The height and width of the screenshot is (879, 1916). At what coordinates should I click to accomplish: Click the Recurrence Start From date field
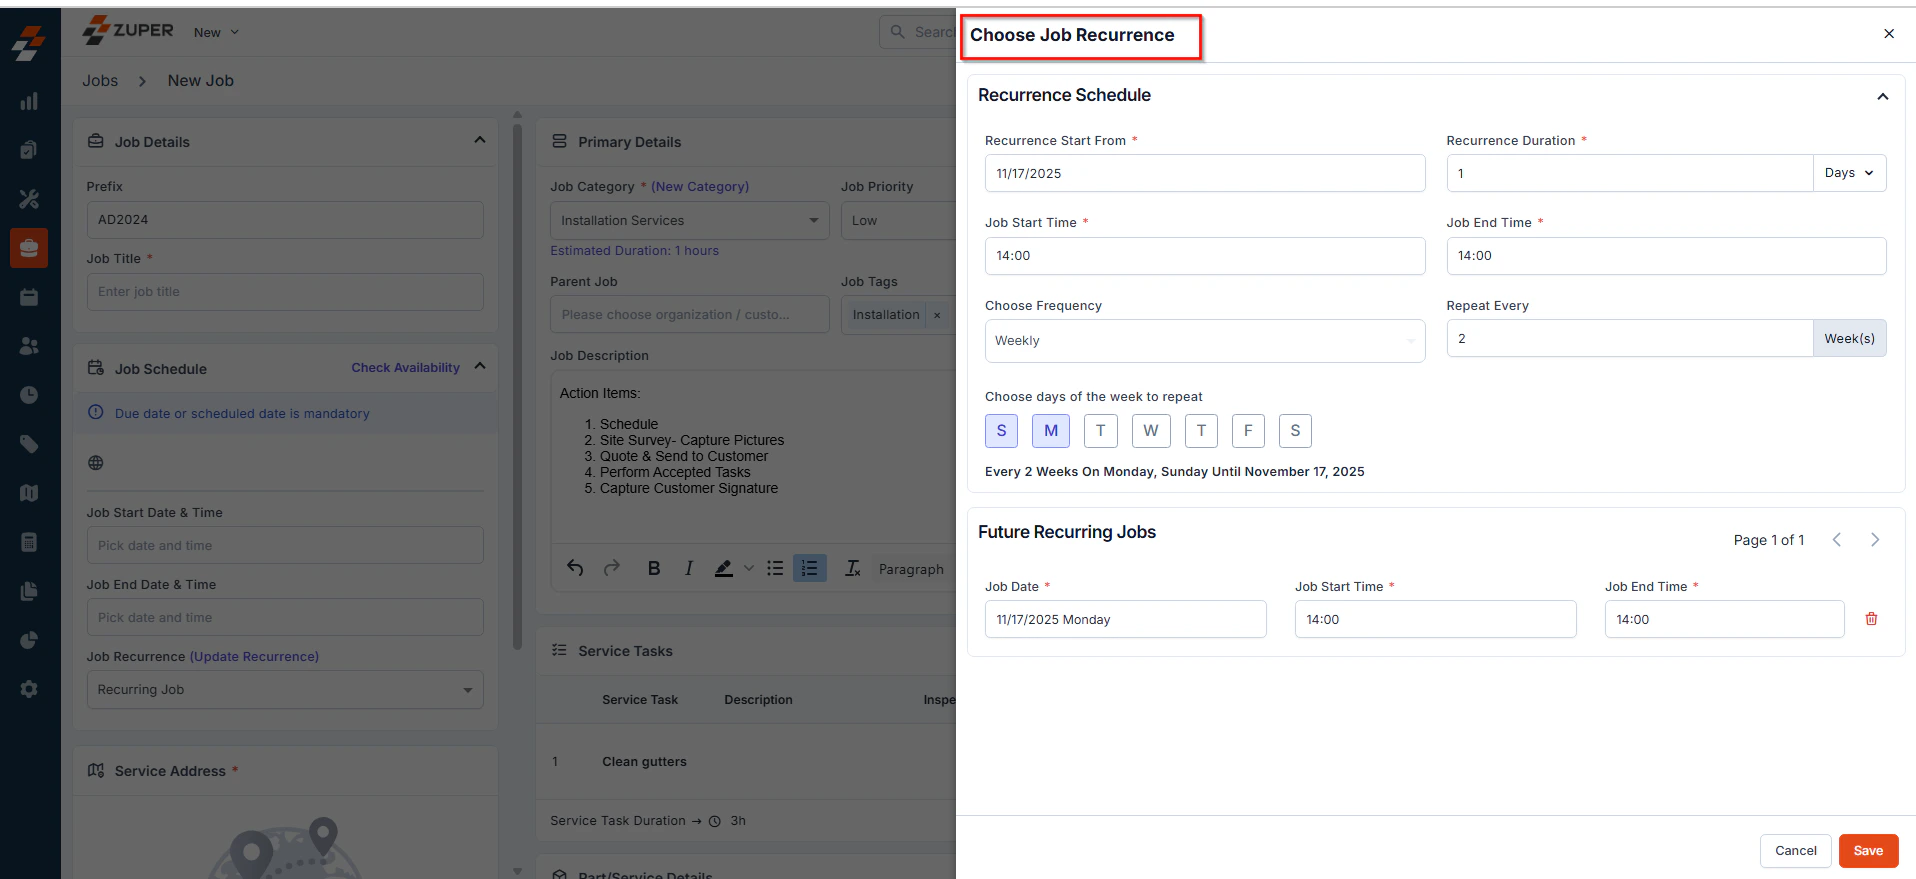click(x=1205, y=173)
